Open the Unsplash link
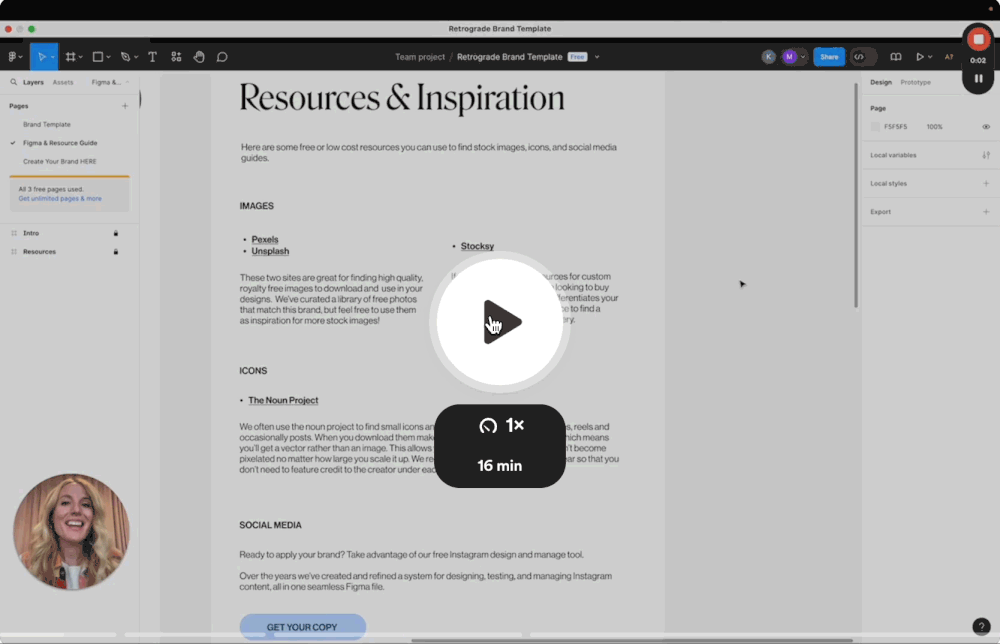 (270, 251)
